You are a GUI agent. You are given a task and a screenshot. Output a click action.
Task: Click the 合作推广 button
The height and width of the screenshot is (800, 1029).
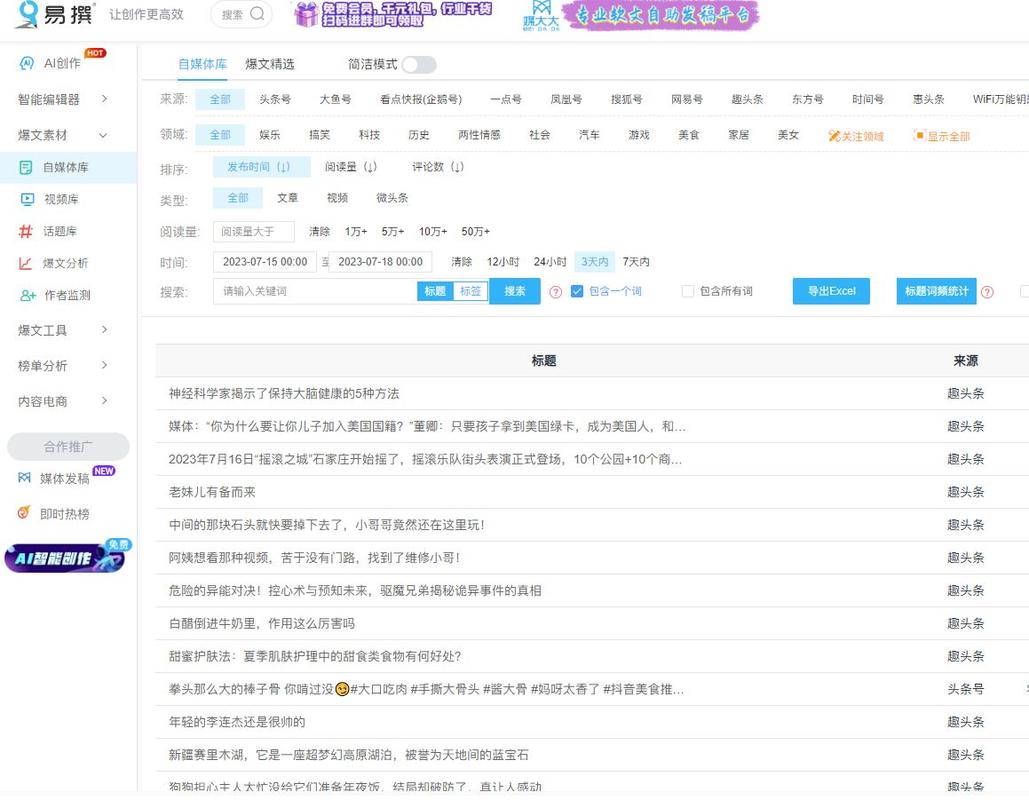[x=68, y=447]
